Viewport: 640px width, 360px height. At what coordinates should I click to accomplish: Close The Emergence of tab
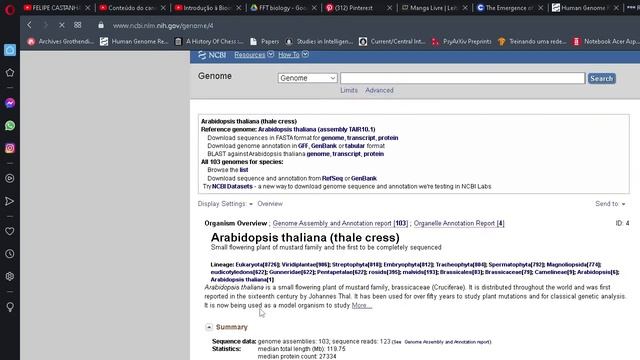tap(540, 8)
